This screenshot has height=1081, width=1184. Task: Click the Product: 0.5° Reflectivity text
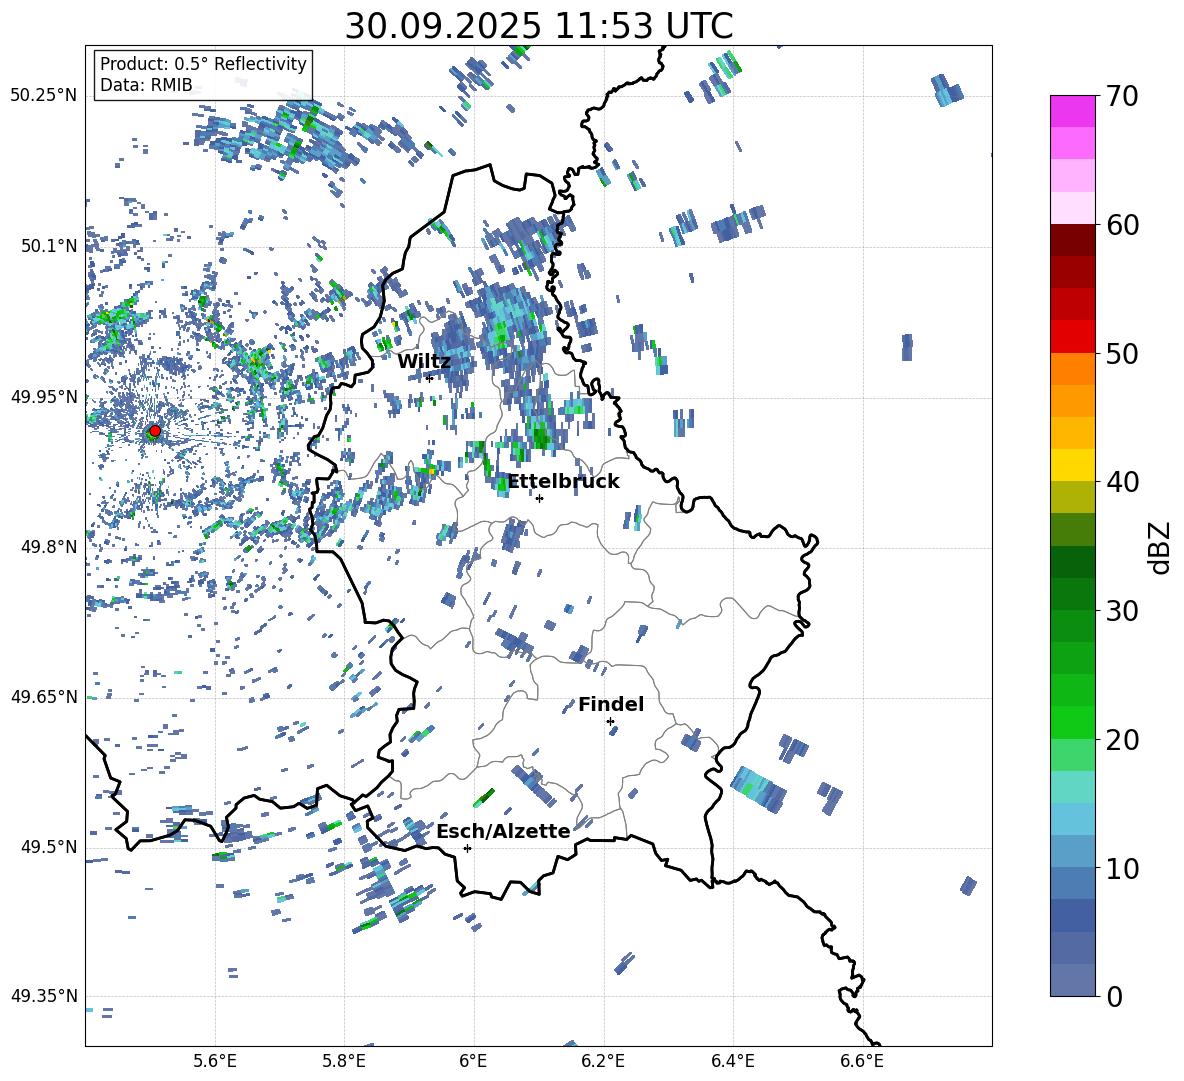(x=203, y=64)
